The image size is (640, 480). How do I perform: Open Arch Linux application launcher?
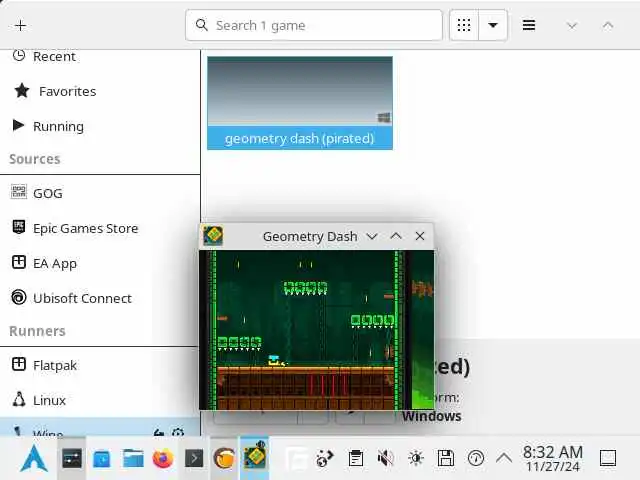[x=34, y=458]
